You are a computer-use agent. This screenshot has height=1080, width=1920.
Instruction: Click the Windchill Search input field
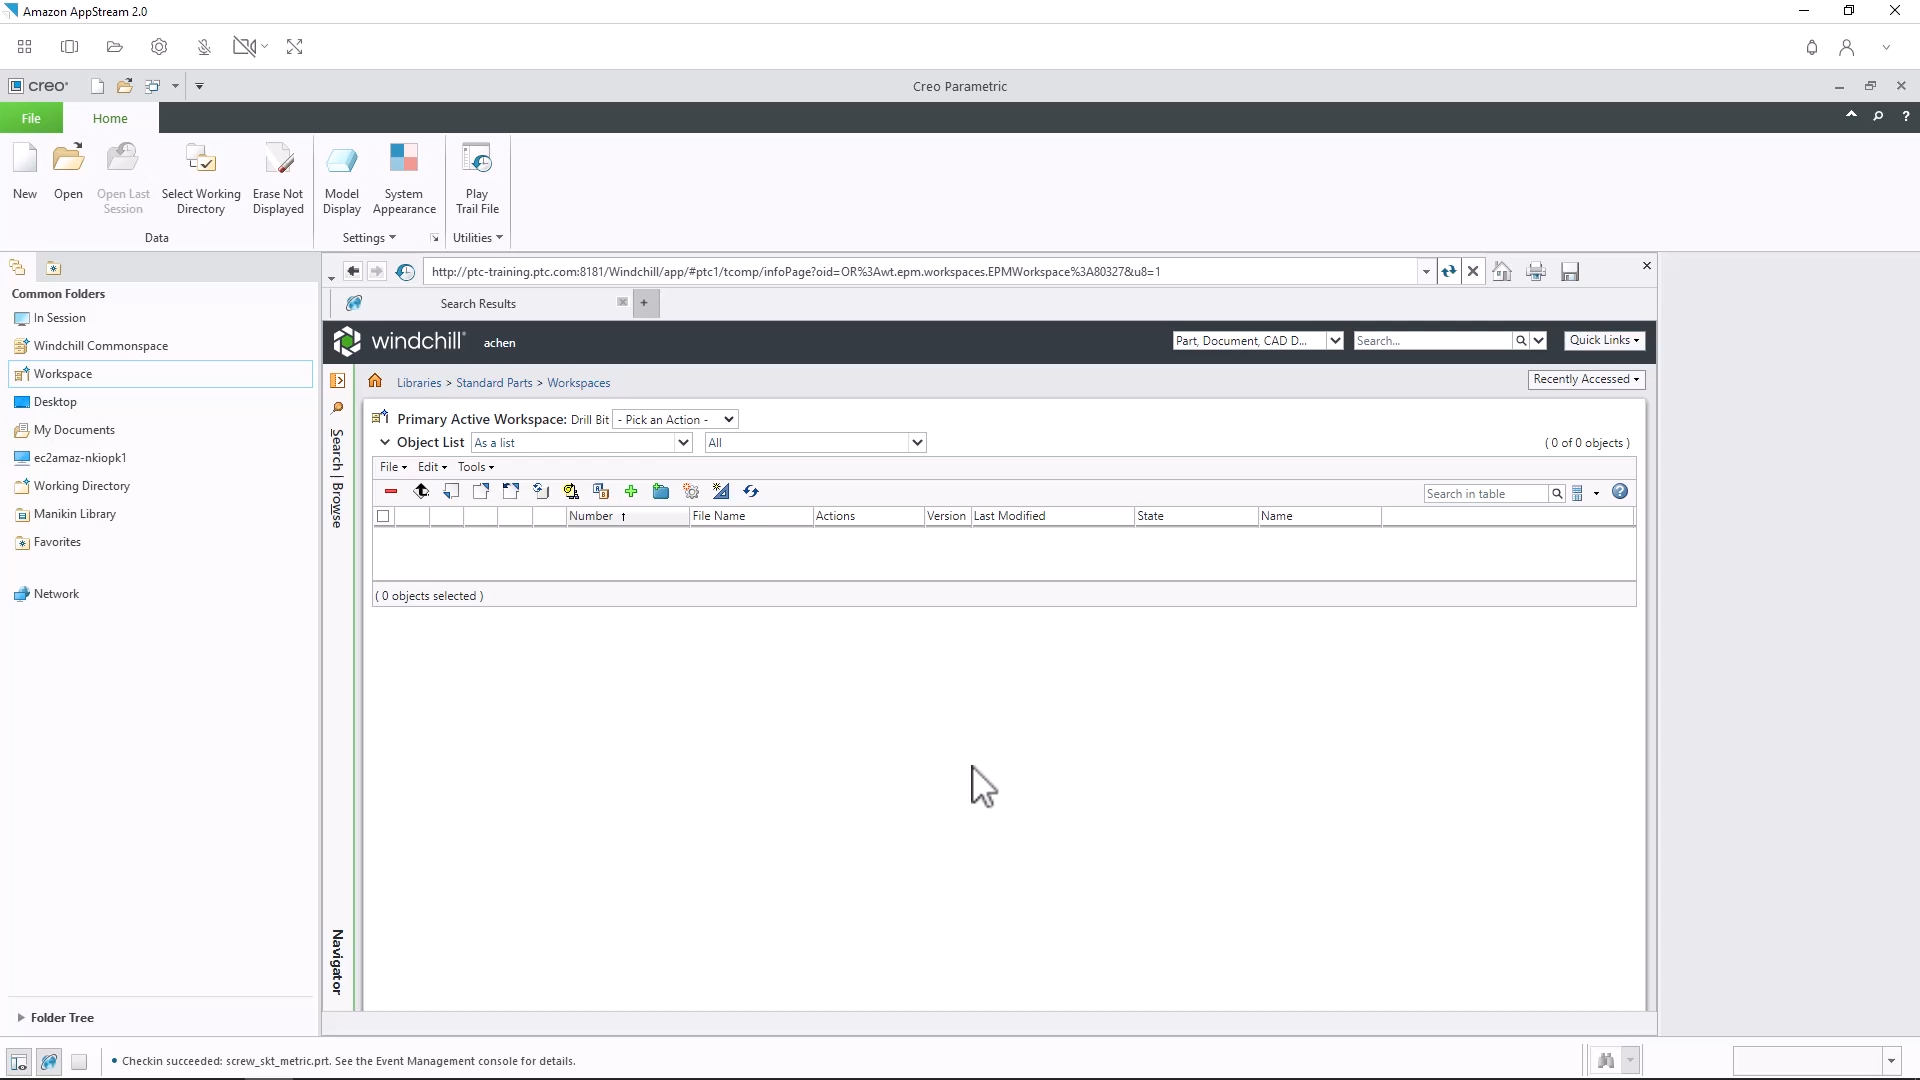1431,341
